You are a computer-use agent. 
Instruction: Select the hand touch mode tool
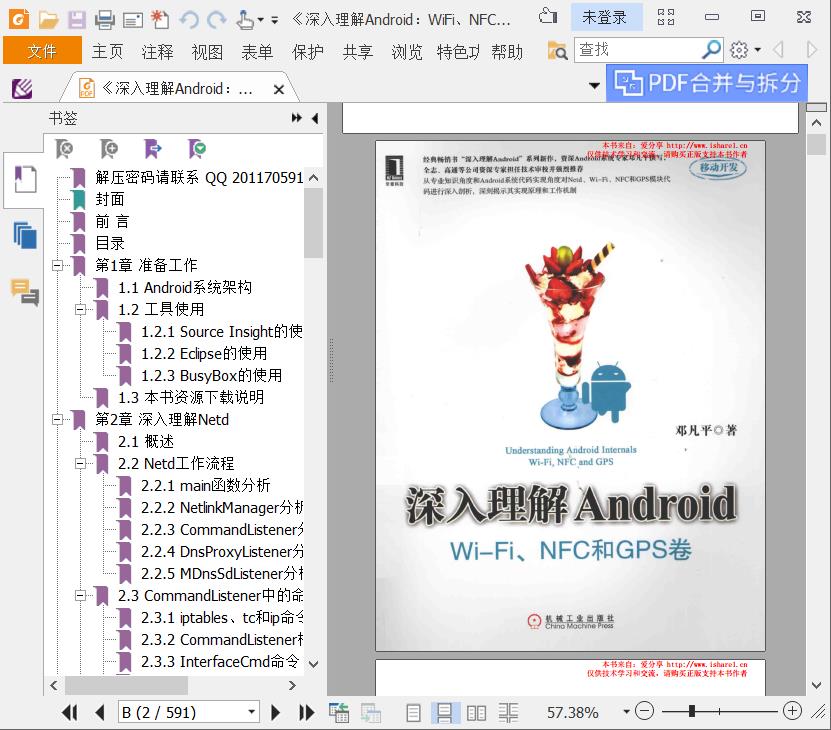[245, 20]
